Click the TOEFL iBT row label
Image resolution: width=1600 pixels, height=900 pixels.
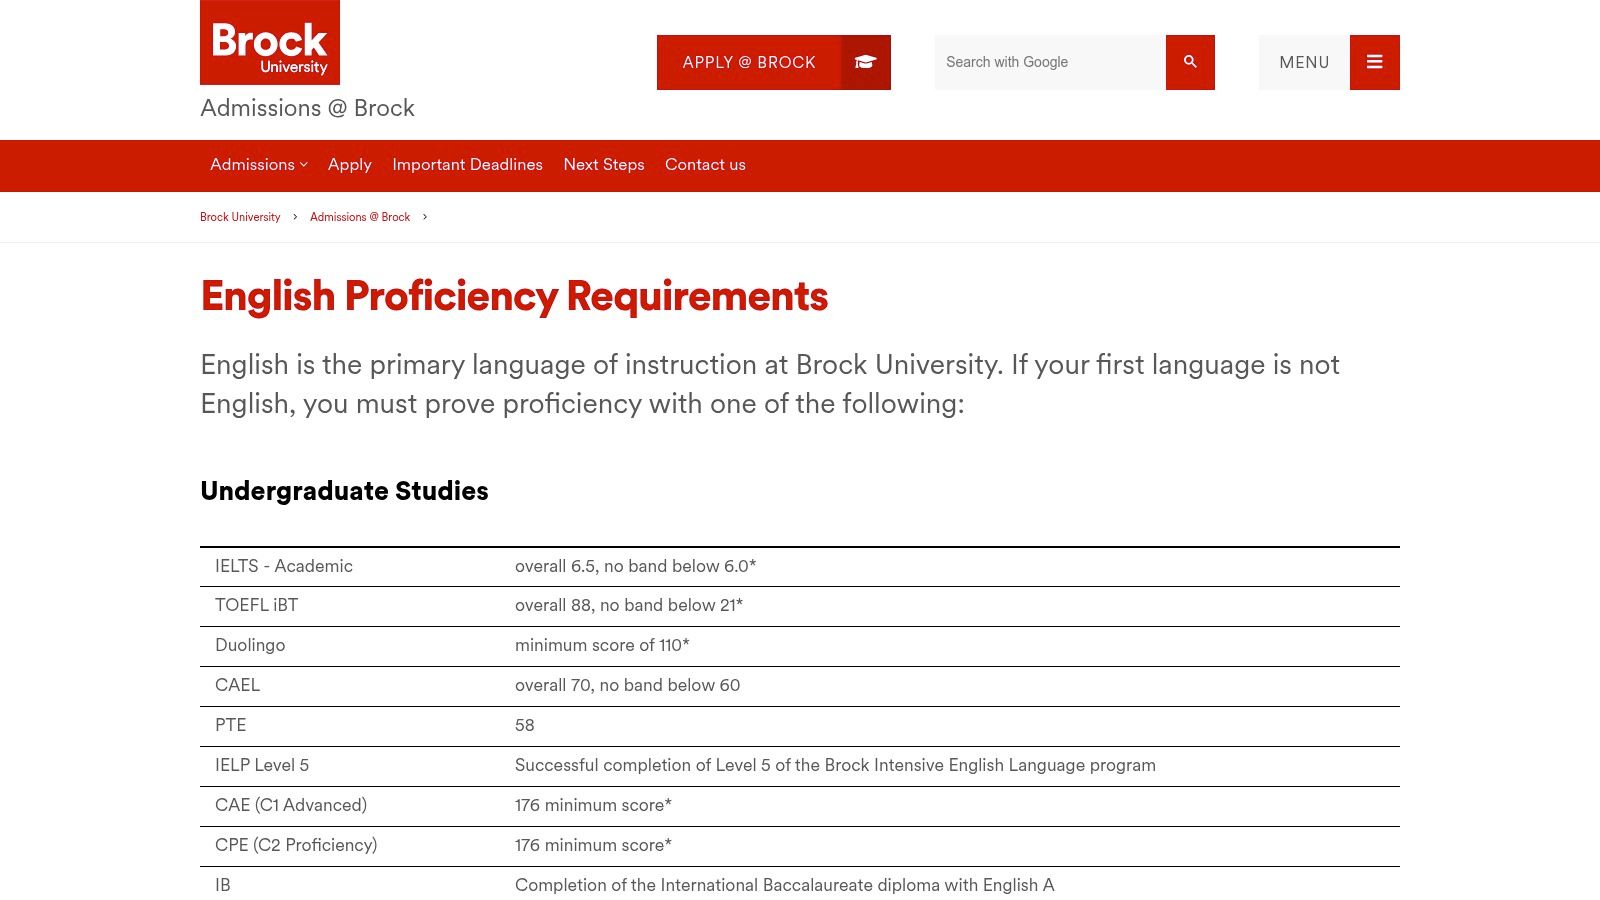(256, 605)
